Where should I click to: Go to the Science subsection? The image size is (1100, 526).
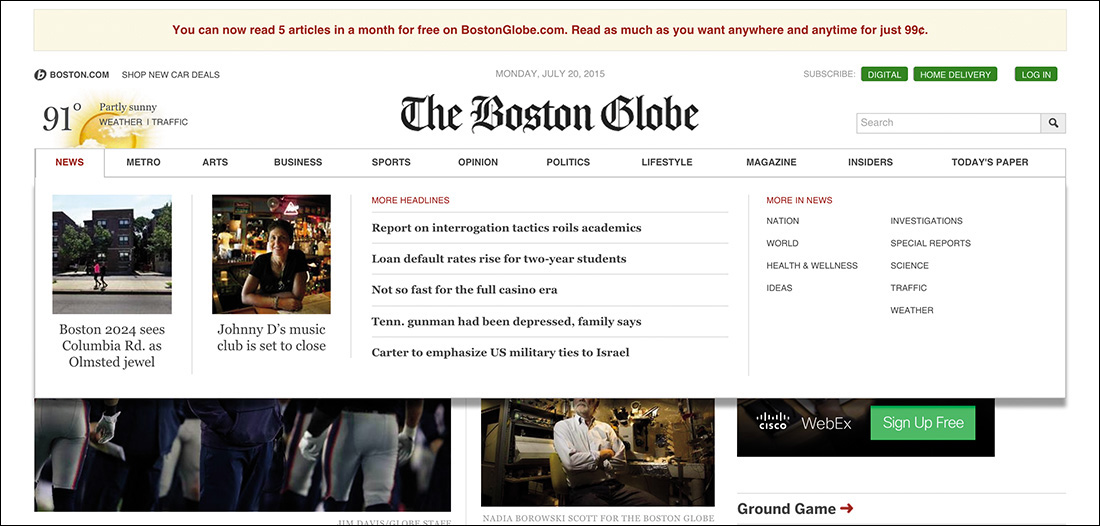[x=909, y=266]
